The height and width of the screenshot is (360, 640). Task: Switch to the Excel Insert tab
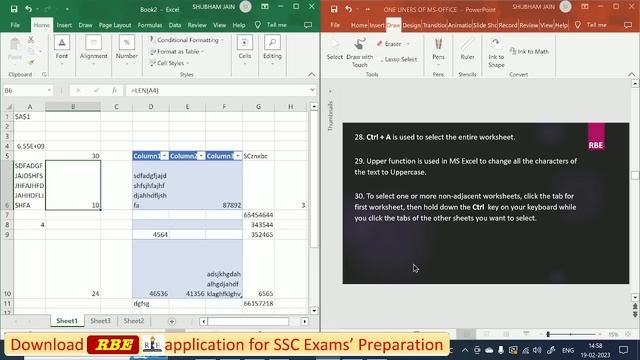click(x=64, y=25)
